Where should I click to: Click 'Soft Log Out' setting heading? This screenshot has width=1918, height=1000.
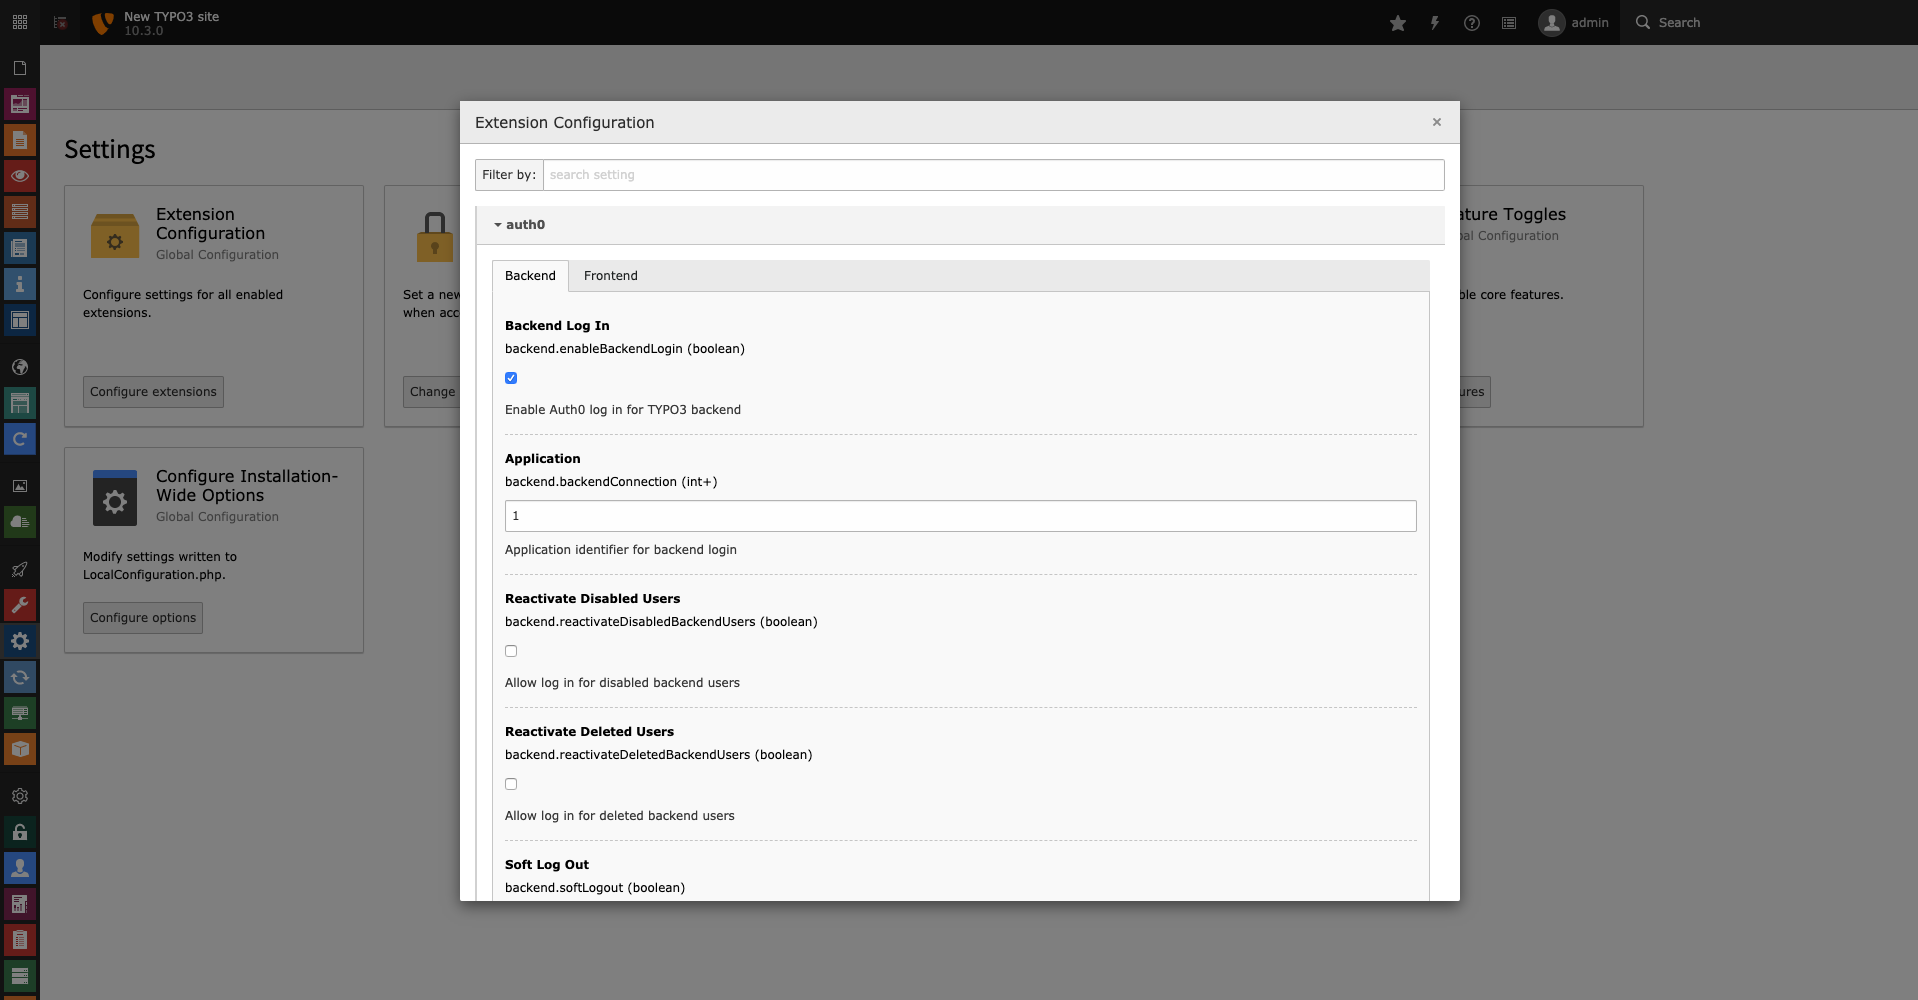(547, 865)
